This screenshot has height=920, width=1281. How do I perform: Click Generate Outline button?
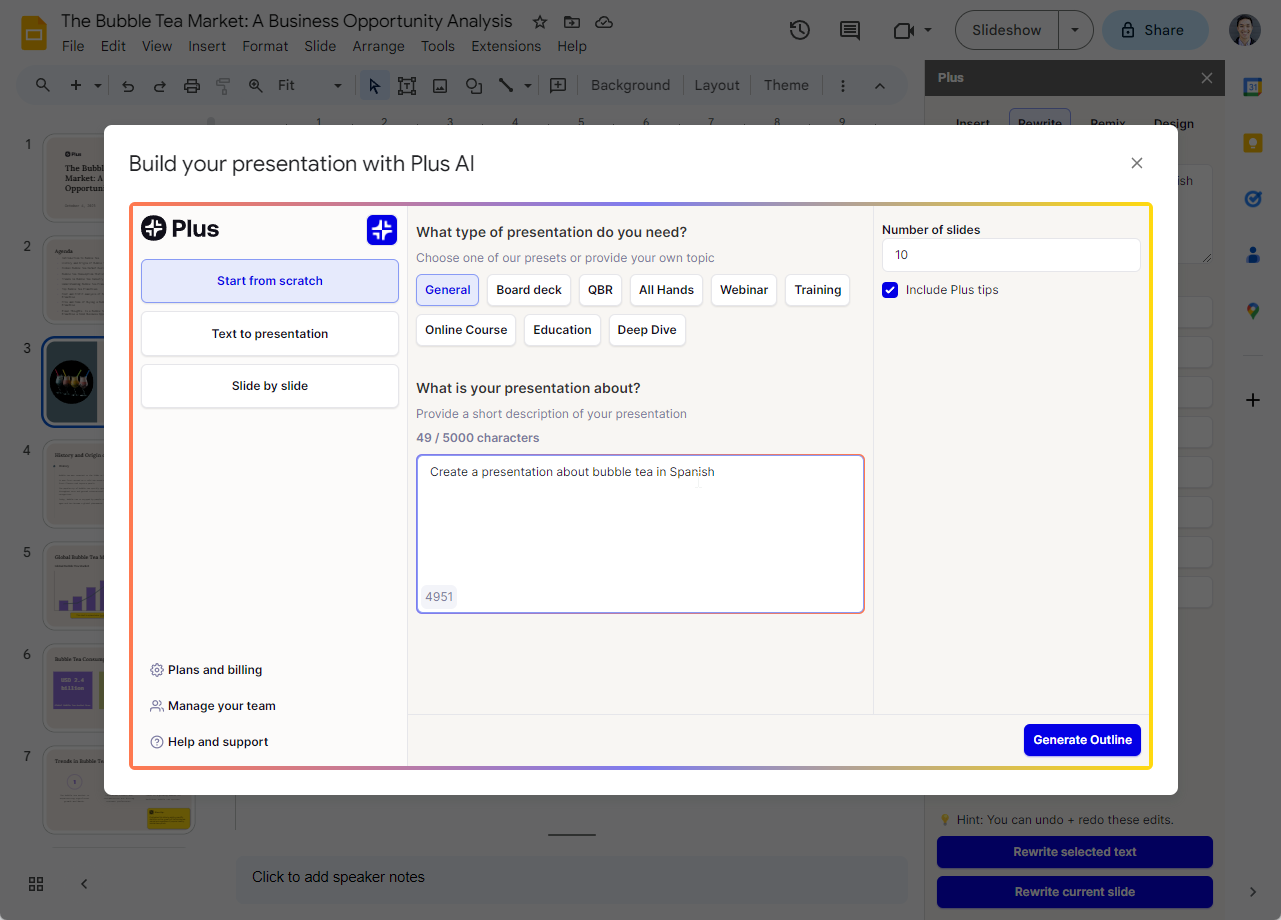(1082, 740)
